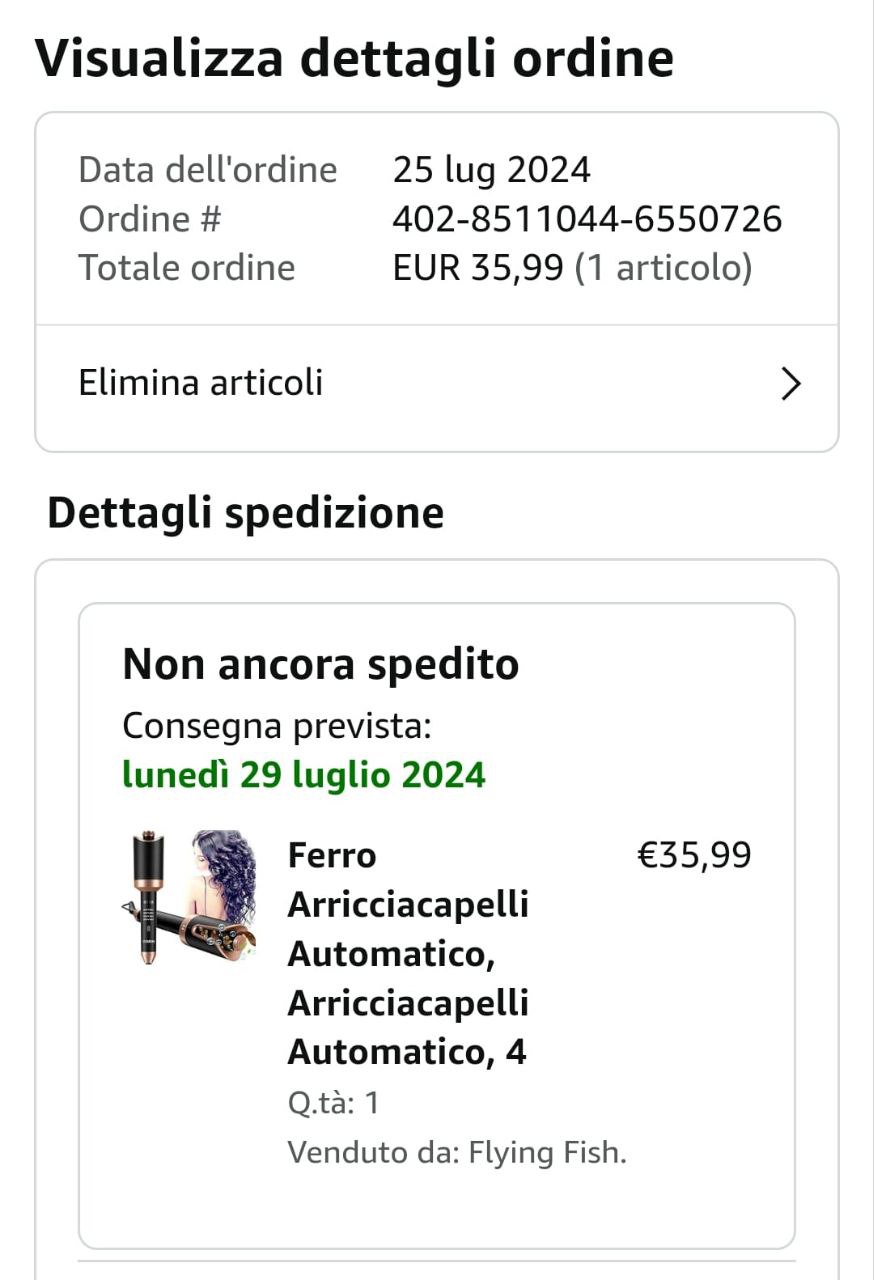
Task: Open the Ferro Arricciacapelli Automatico product title
Action: [x=408, y=953]
